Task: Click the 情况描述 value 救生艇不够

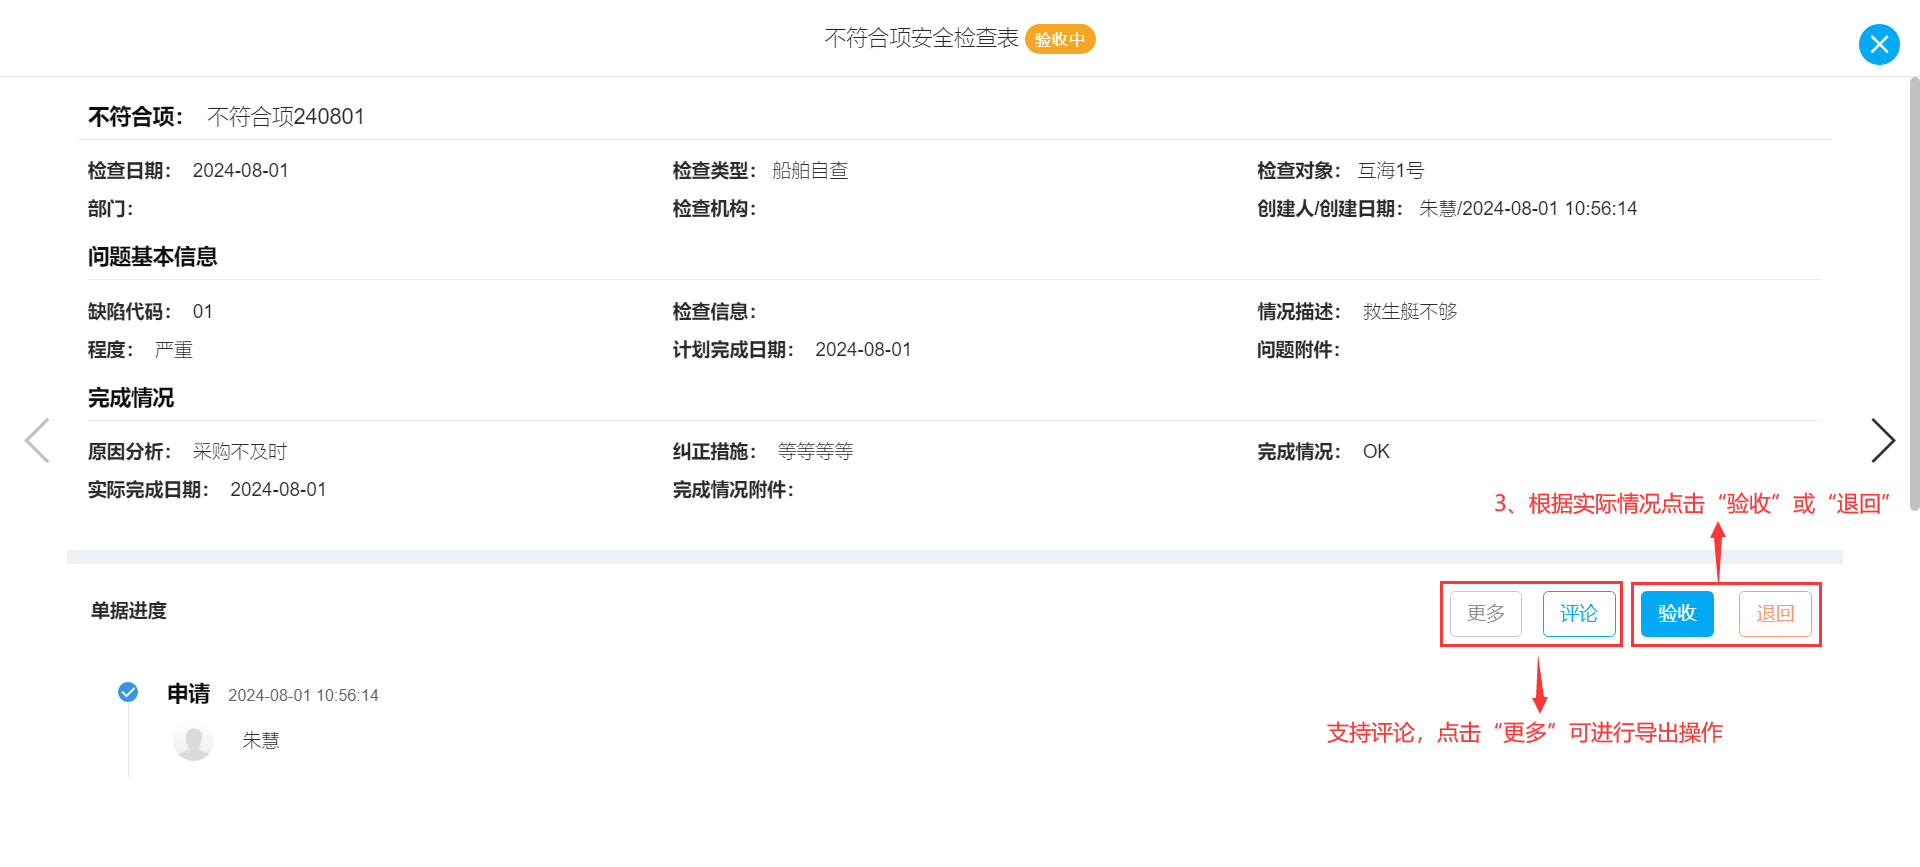Action: (x=1410, y=312)
